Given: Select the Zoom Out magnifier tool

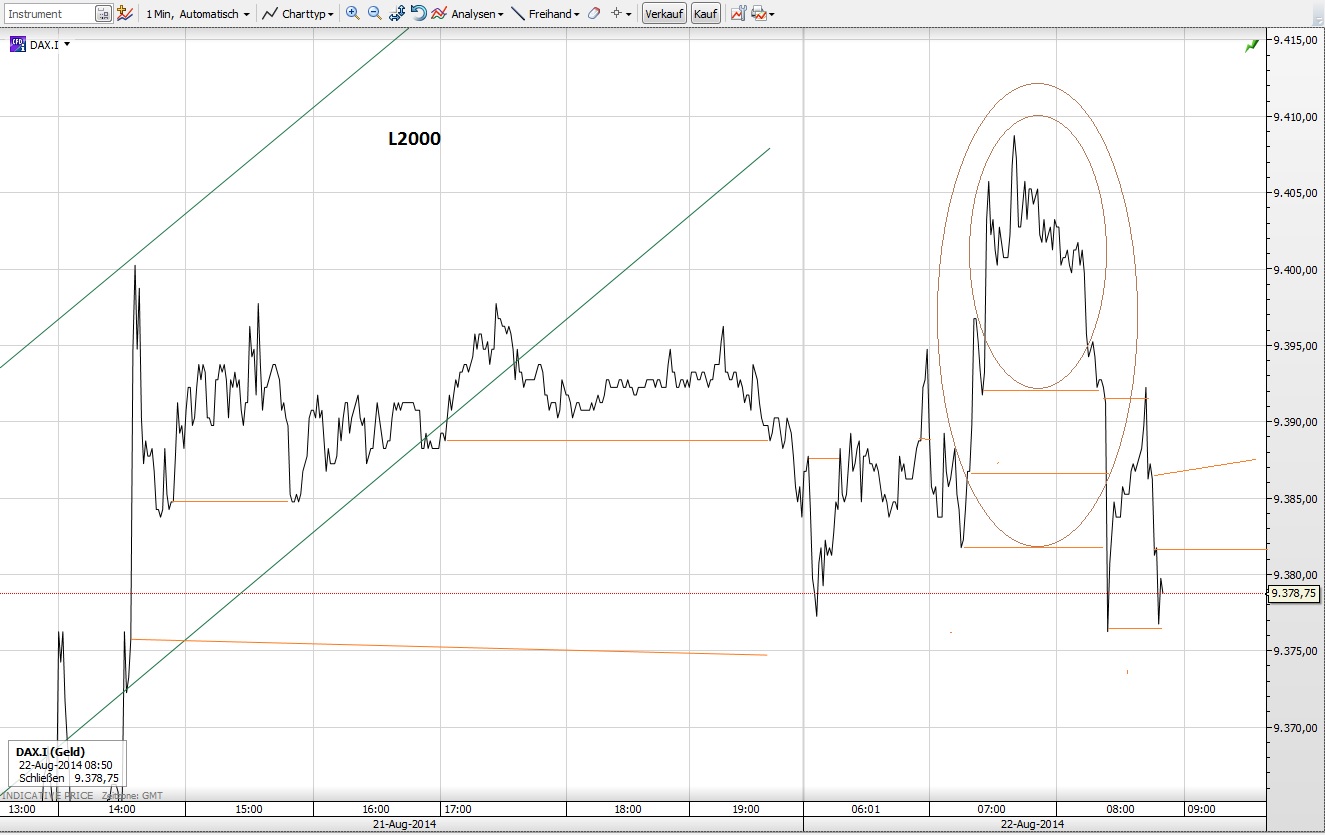Looking at the screenshot, I should pos(373,13).
